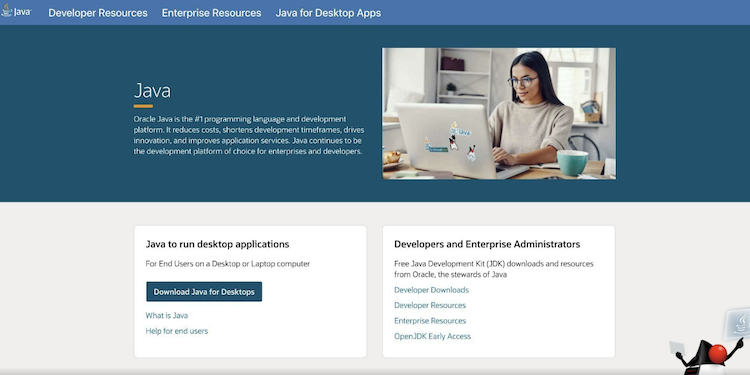Click the large Java heading
The image size is (750, 375).
tap(152, 90)
